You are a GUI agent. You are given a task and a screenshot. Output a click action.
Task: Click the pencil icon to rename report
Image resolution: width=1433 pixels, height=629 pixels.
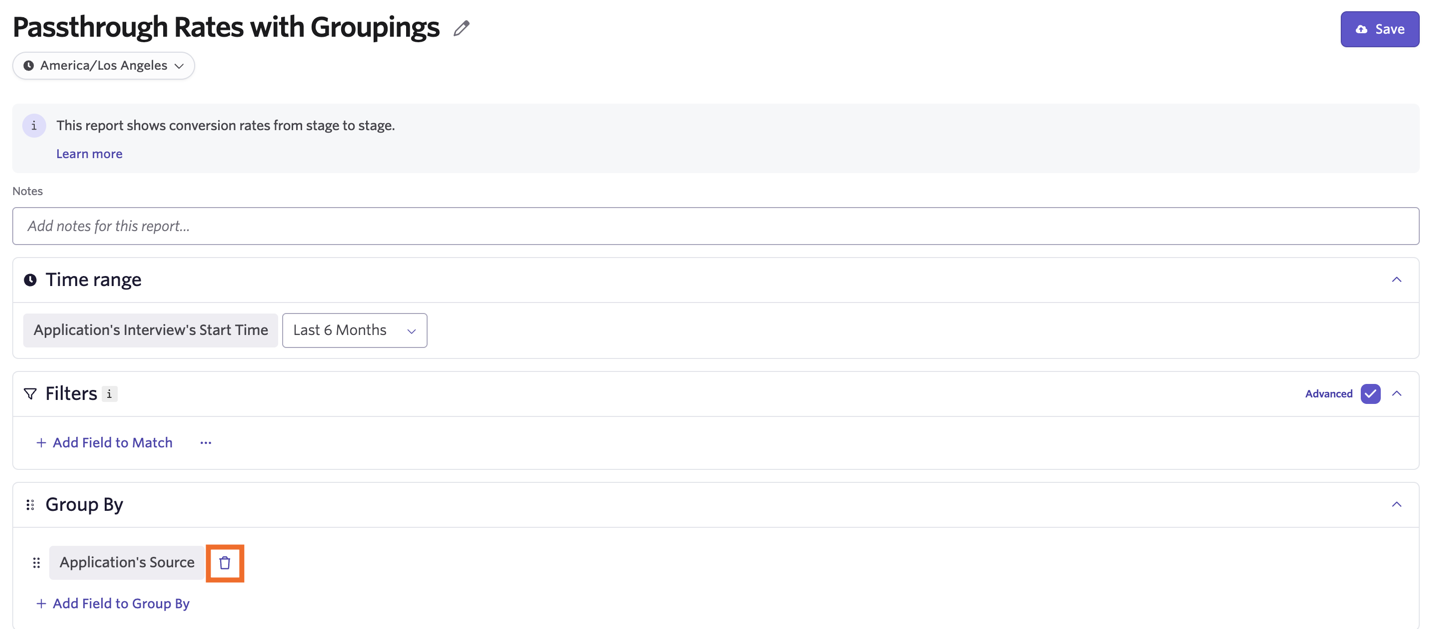coord(461,28)
